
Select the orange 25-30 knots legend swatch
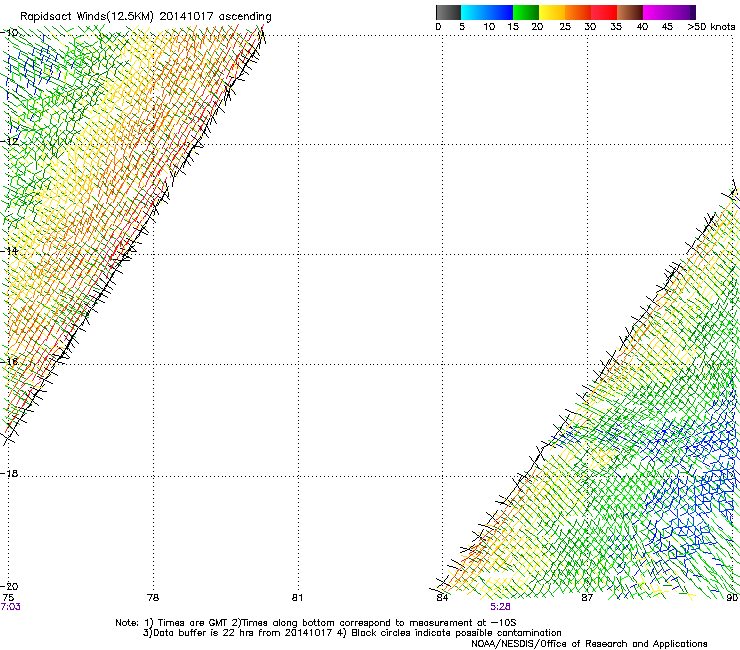click(x=578, y=12)
